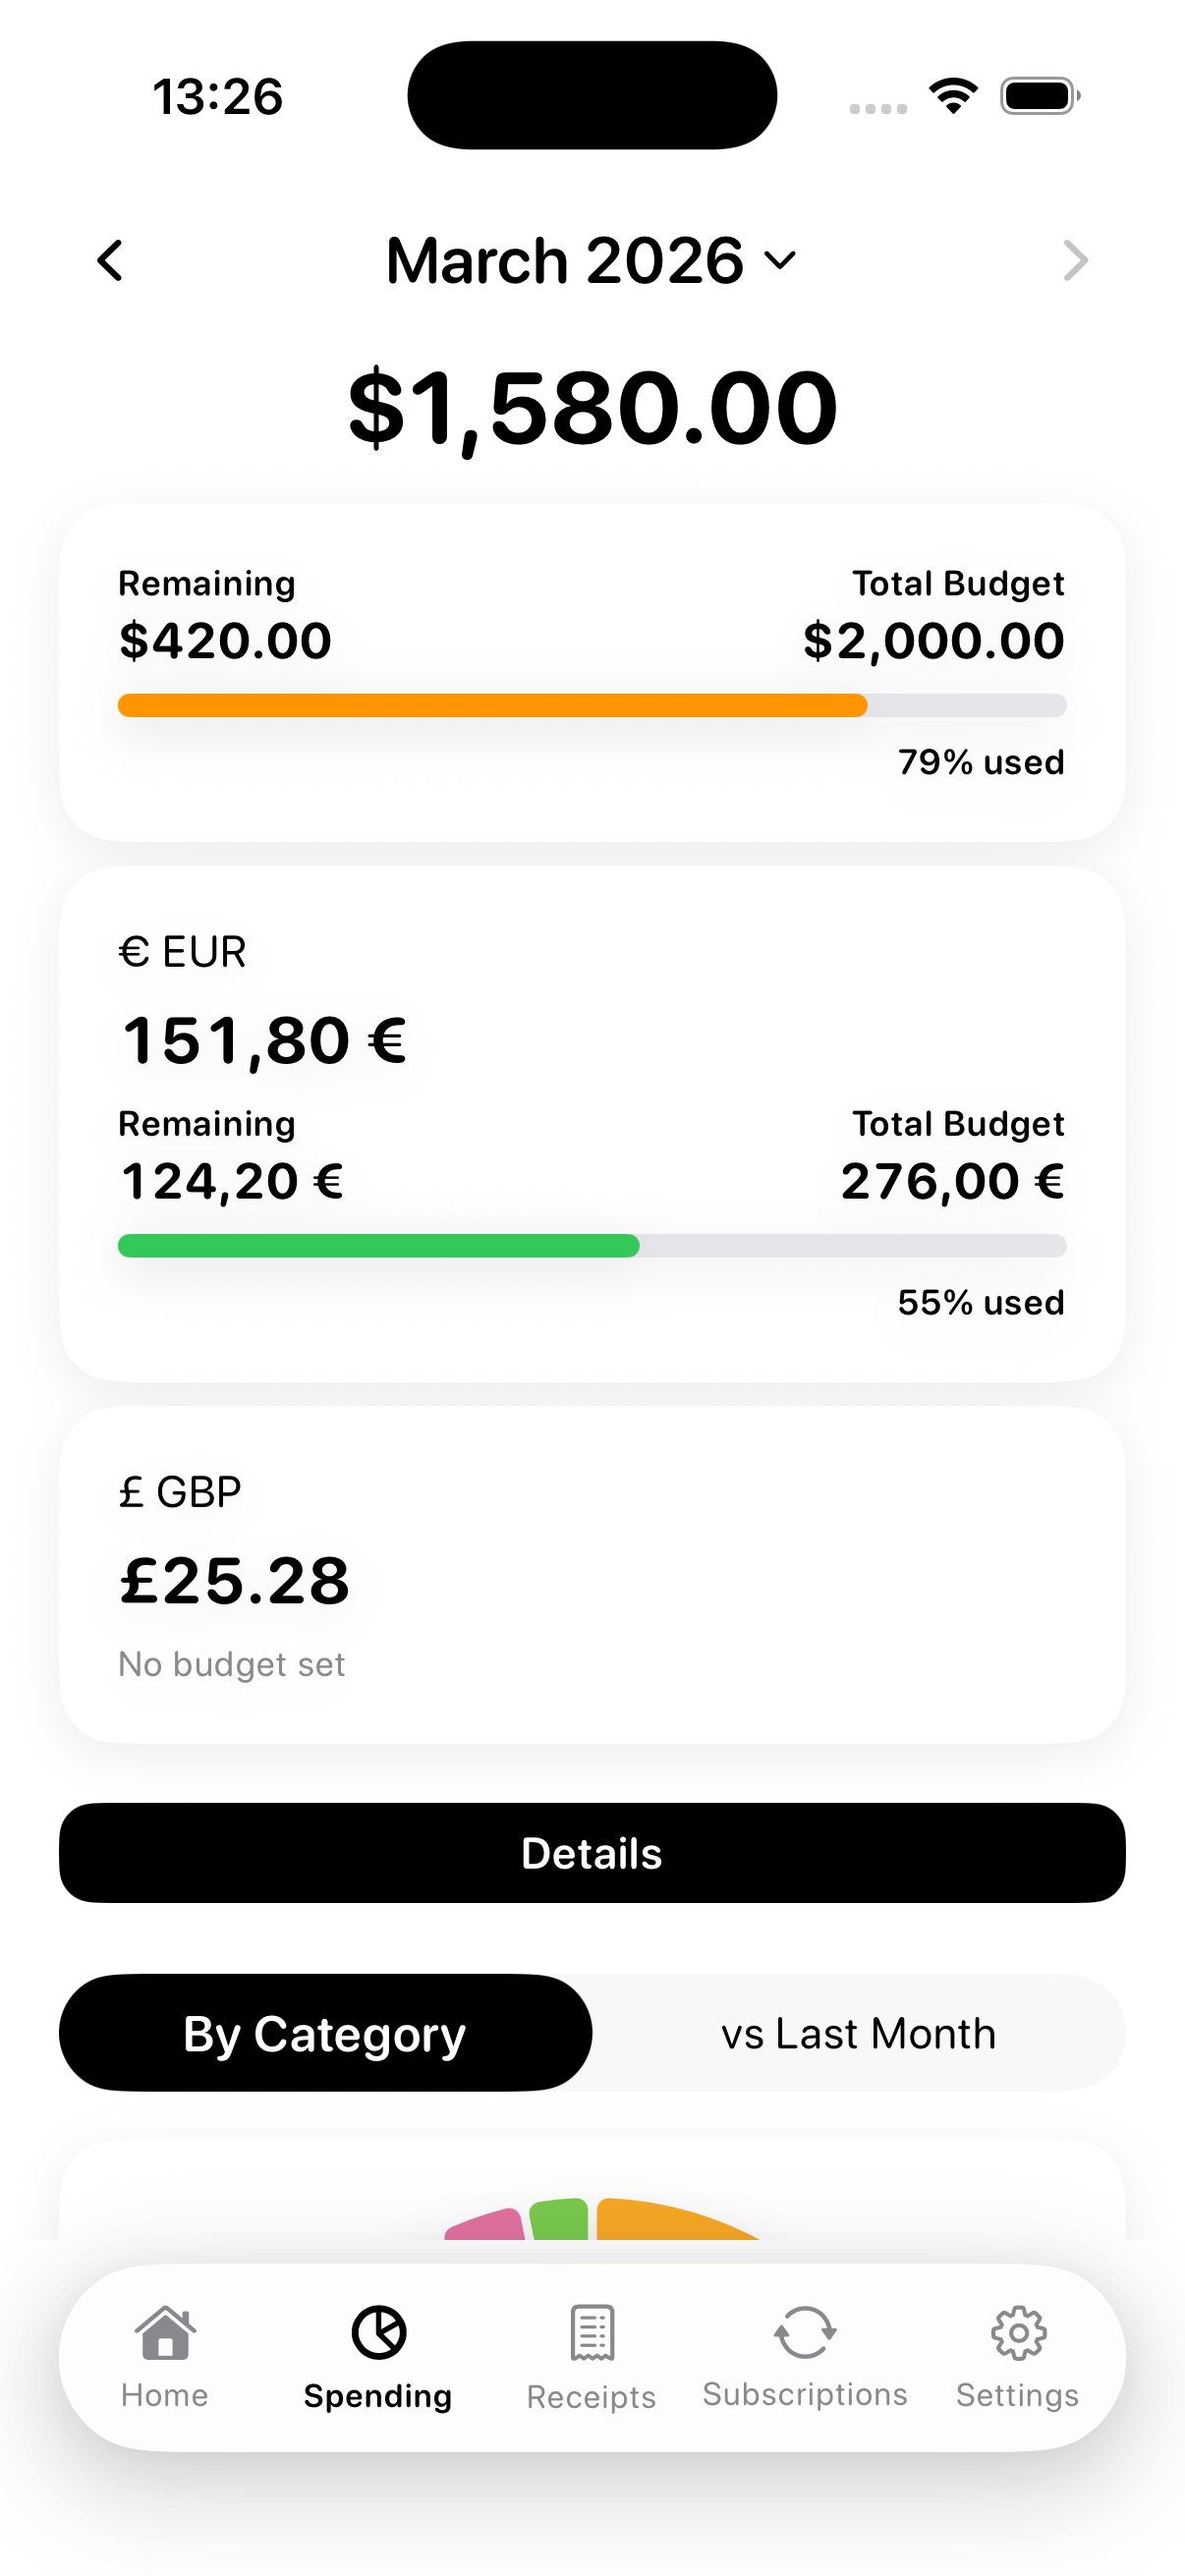Open the Home tab icon

165,2333
